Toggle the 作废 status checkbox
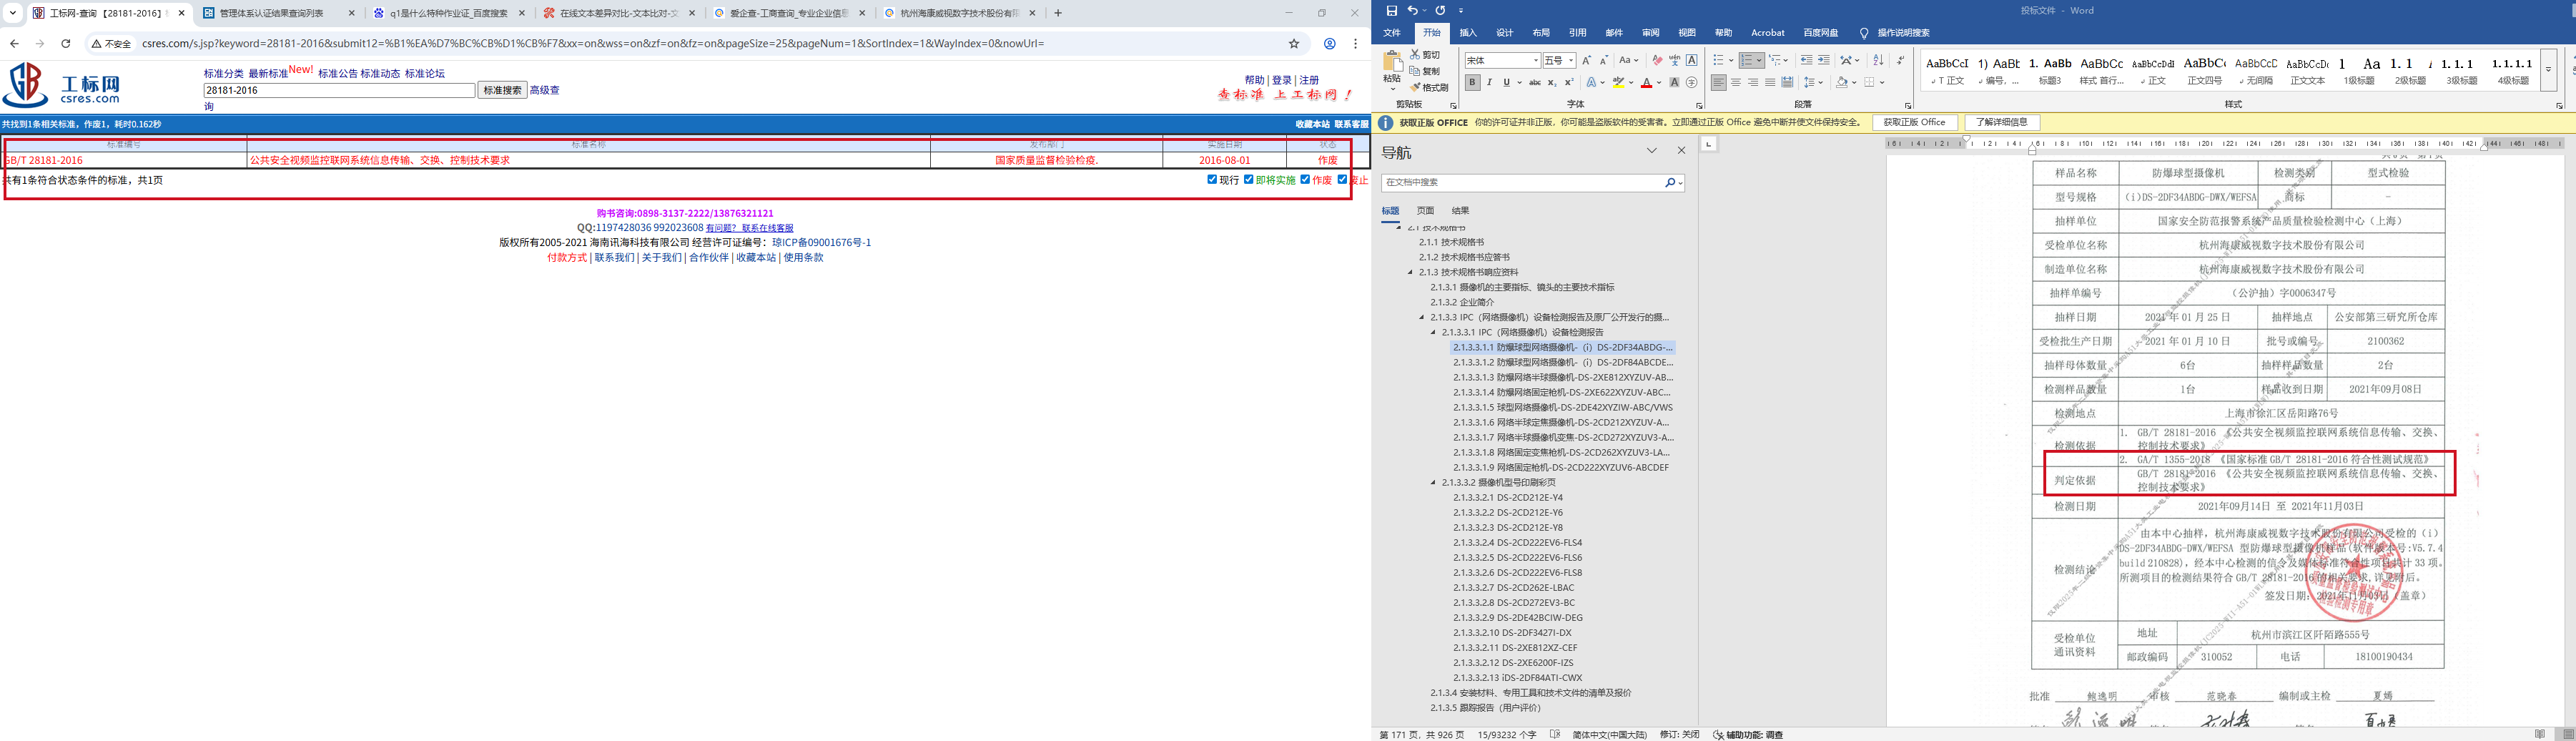 1305,180
